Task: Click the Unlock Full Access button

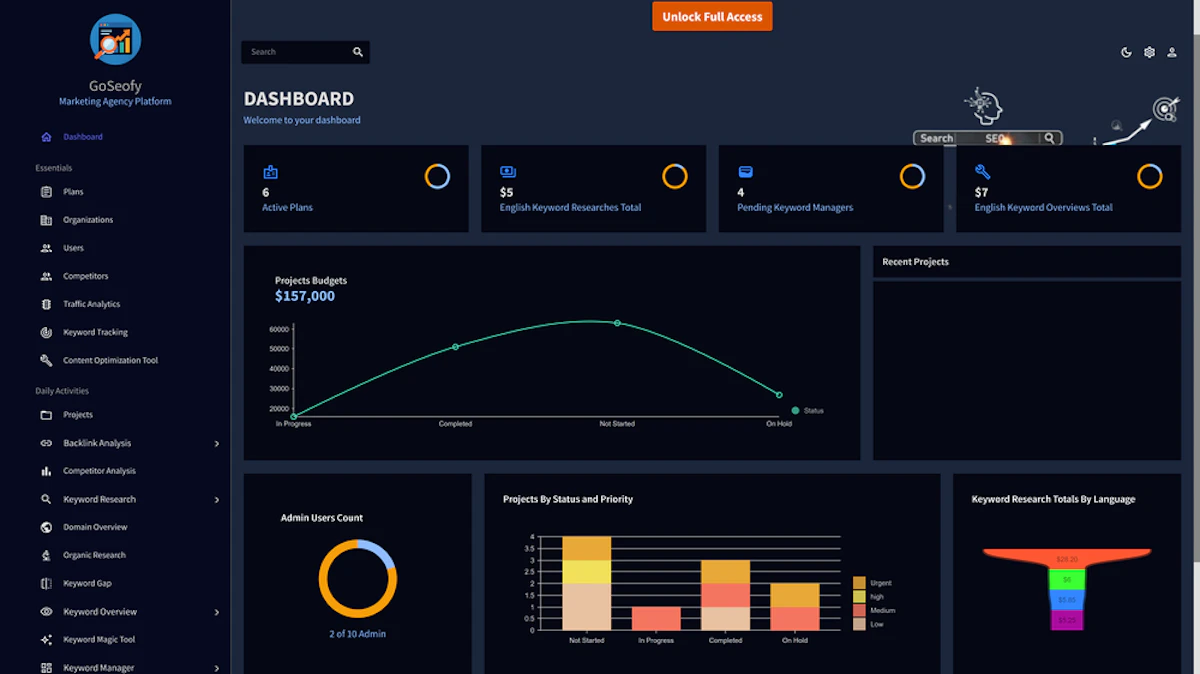Action: [712, 16]
